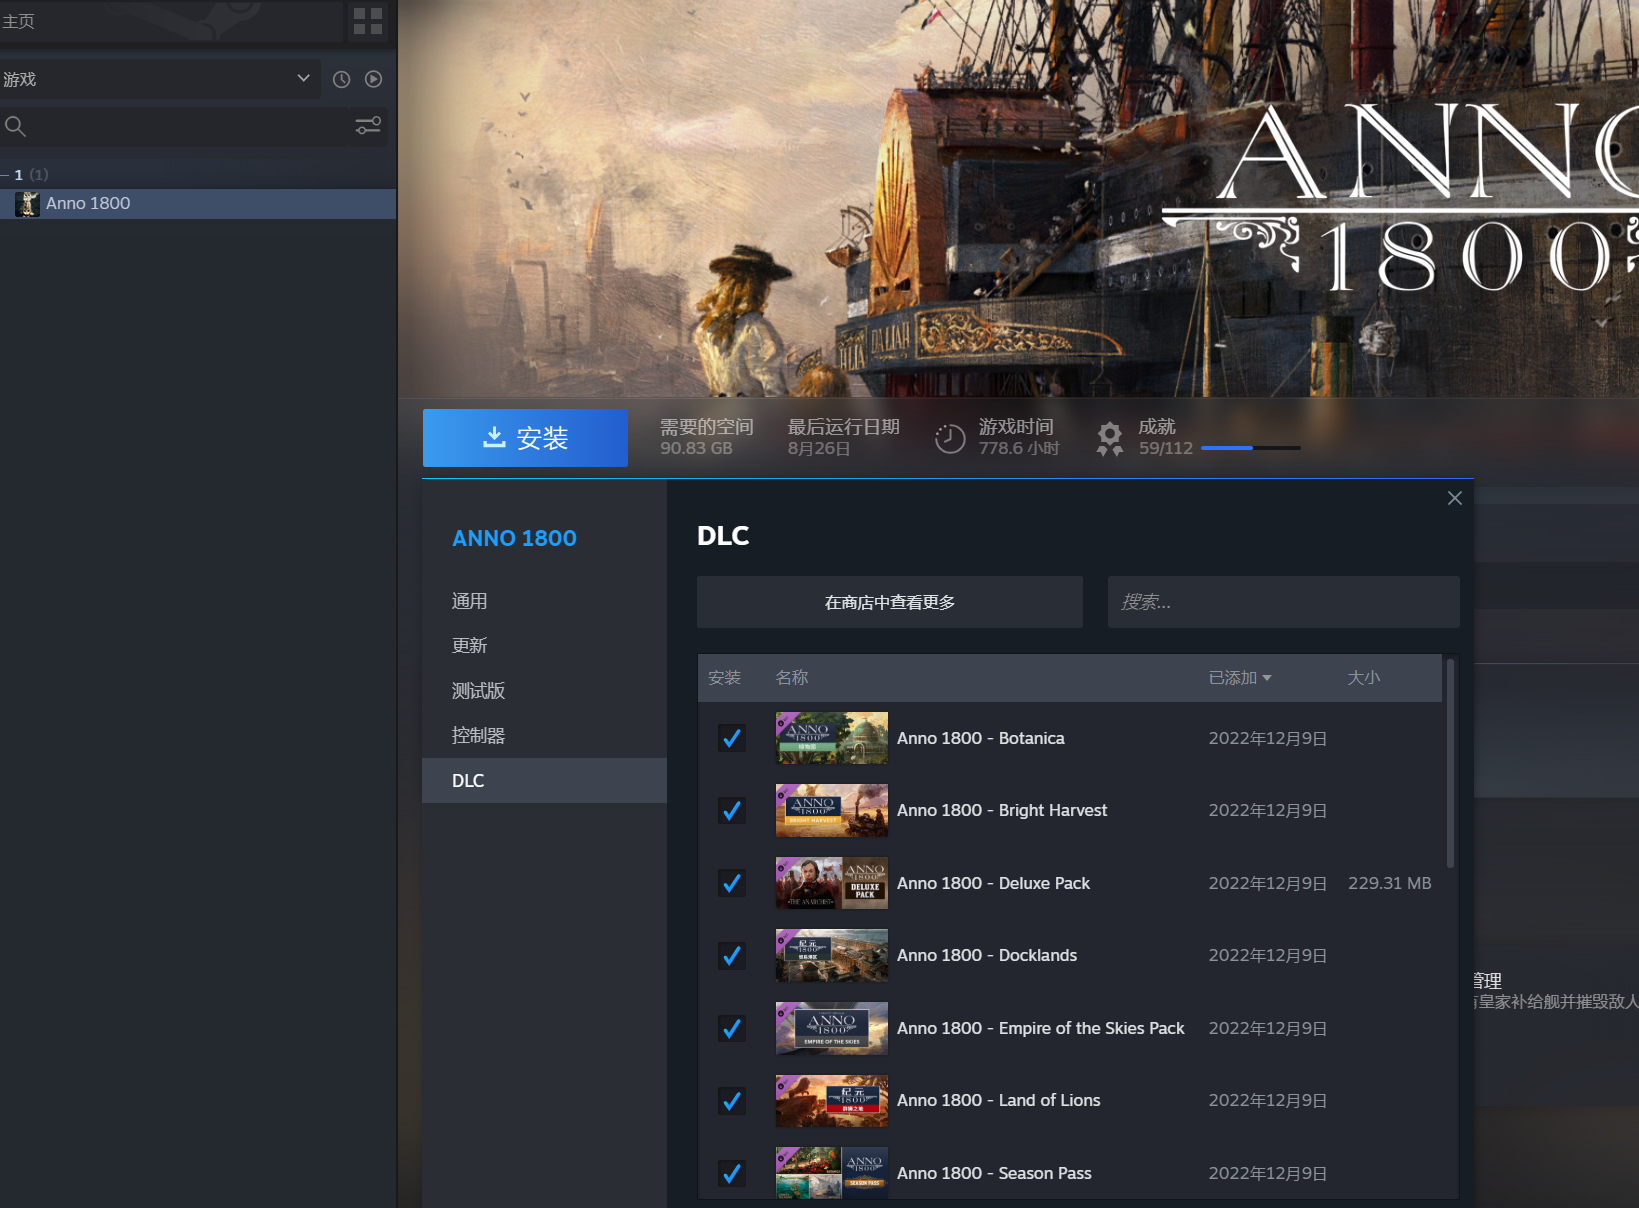Open the 控制器 settings tab
Screen dimensions: 1639x1208
point(544,736)
